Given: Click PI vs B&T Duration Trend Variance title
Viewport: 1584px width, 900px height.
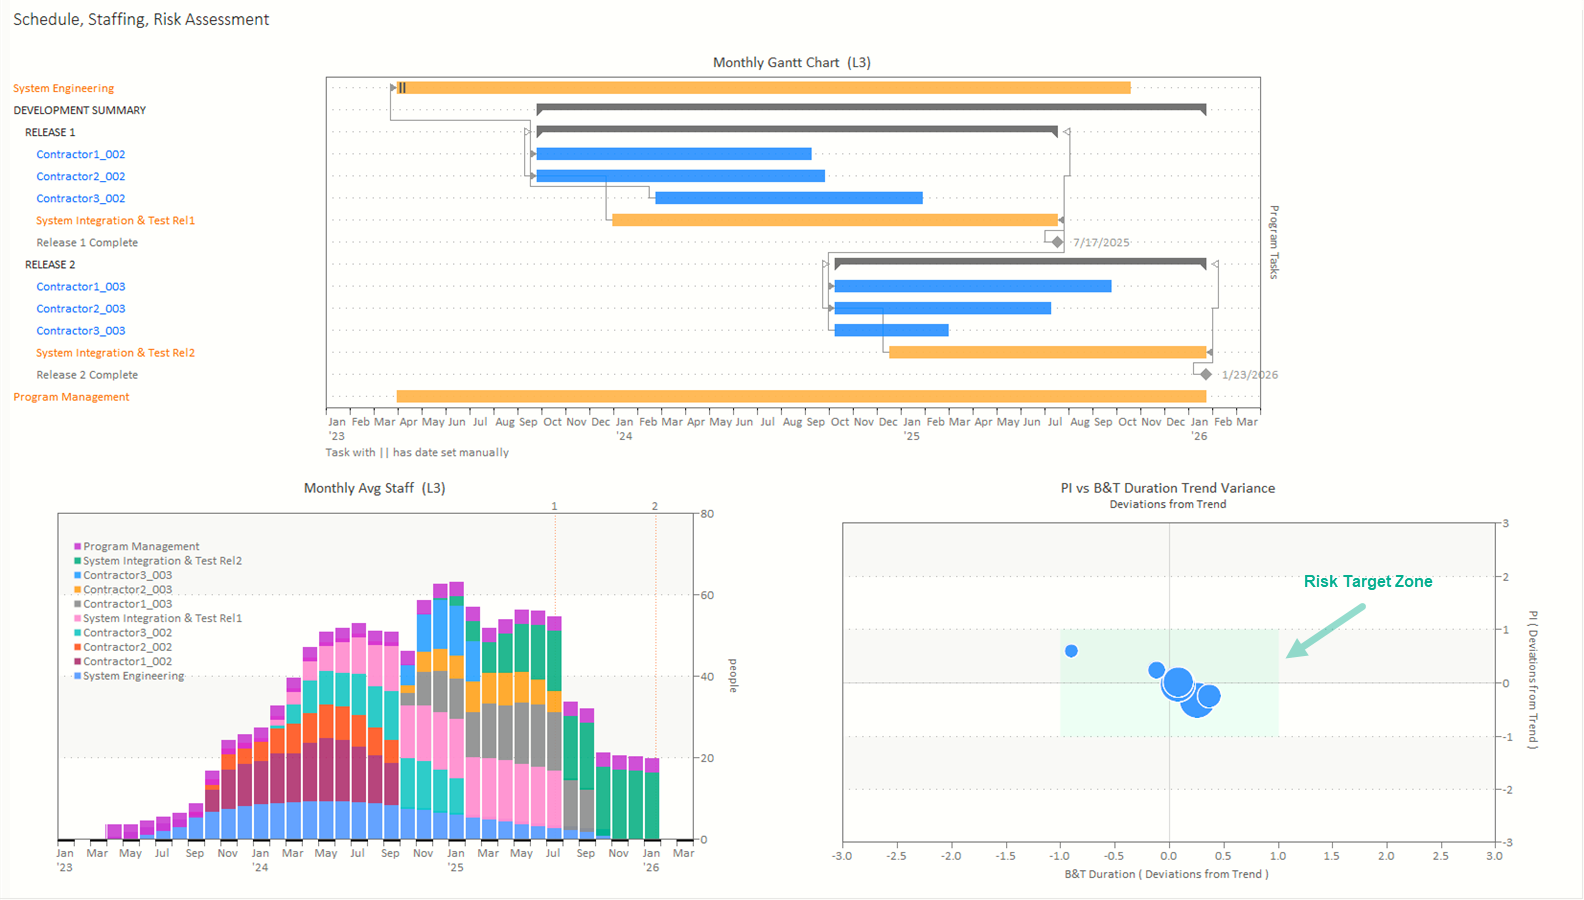Looking at the screenshot, I should pyautogui.click(x=1168, y=488).
